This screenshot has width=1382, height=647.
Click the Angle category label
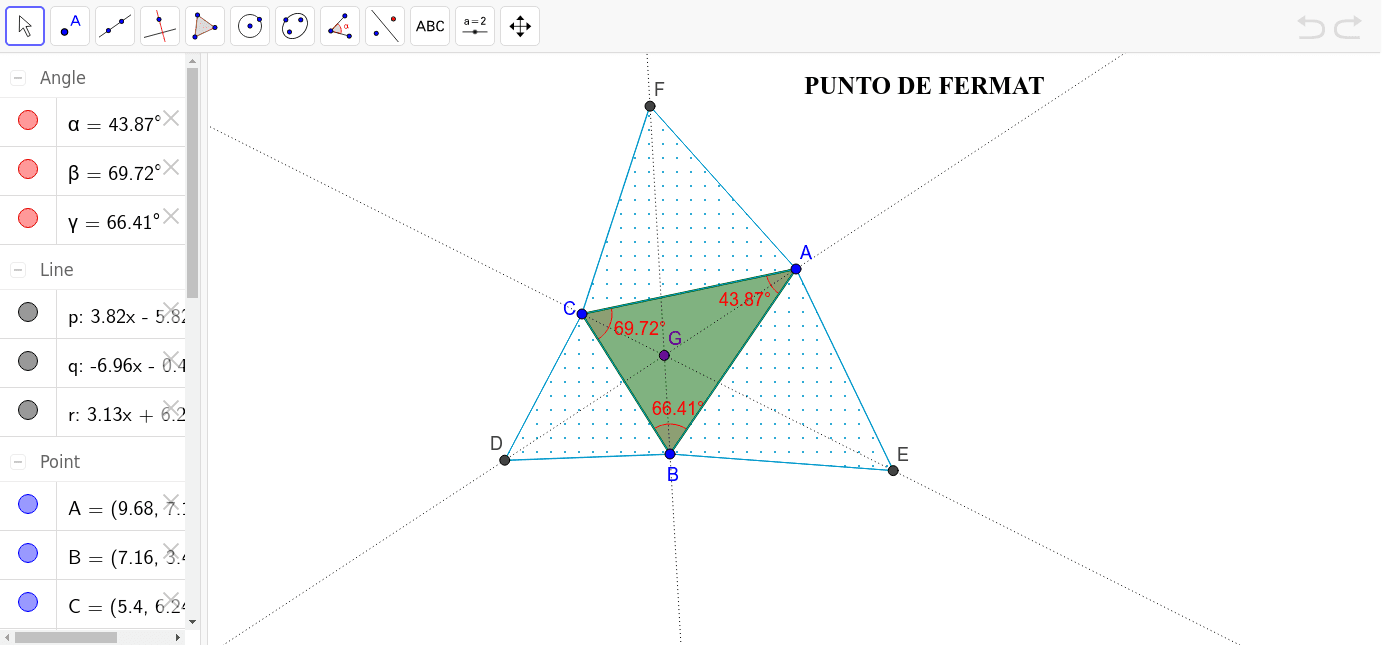point(63,78)
